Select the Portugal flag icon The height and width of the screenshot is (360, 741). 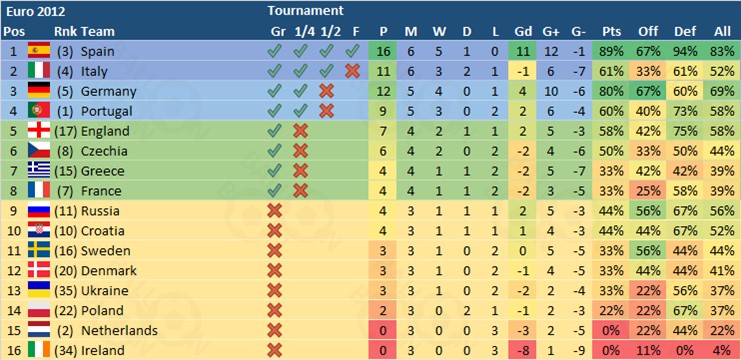coord(39,111)
